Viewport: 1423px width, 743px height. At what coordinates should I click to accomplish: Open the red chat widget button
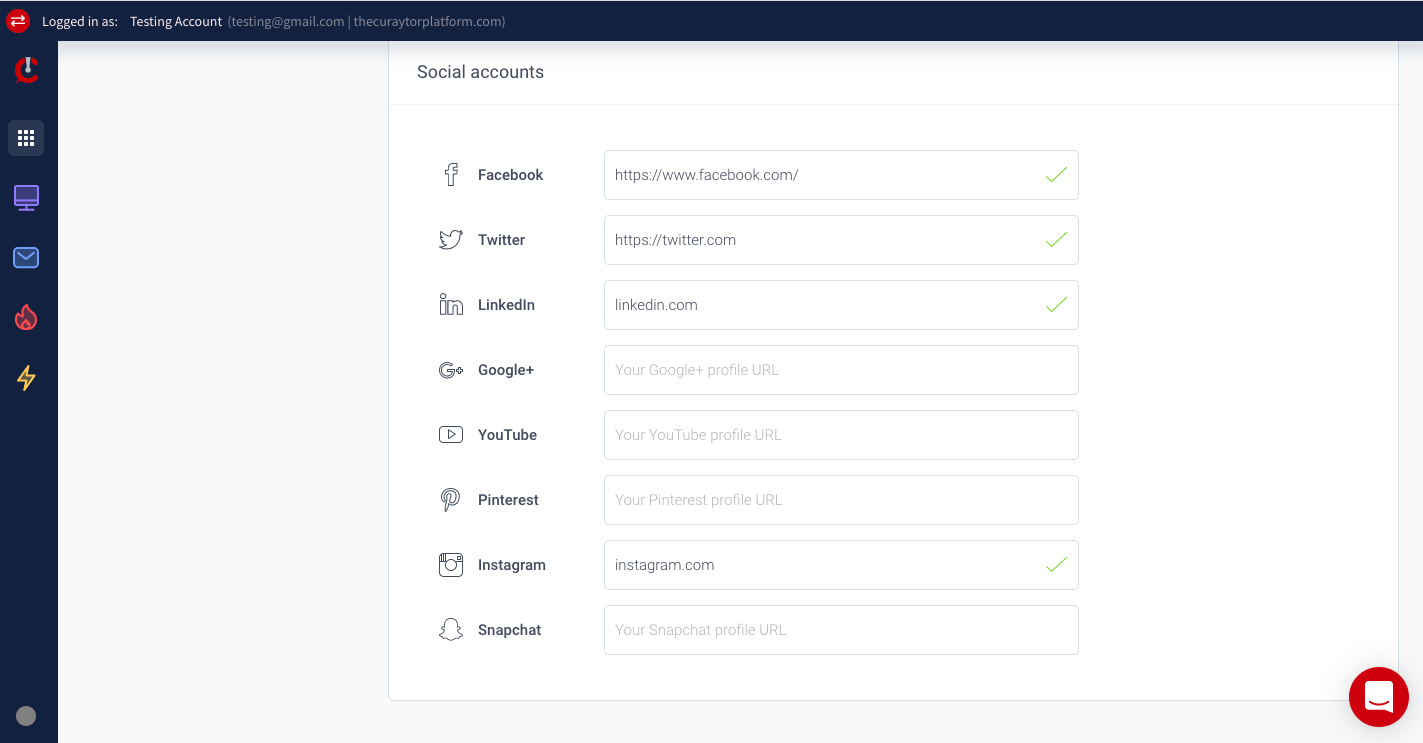coord(1379,697)
